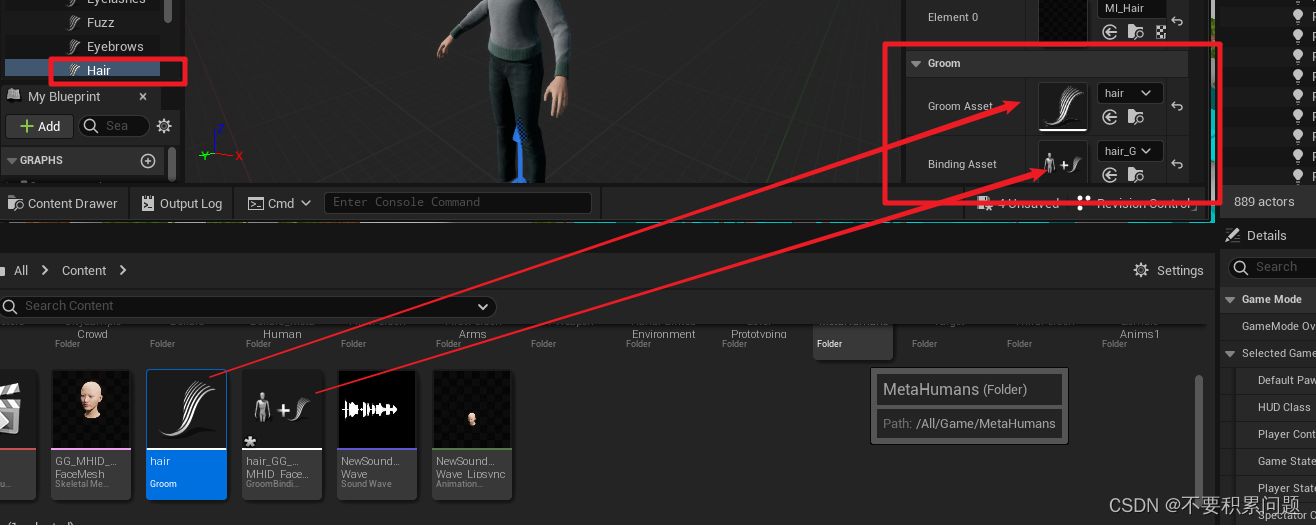Use selected asset for Element 0 material
The height and width of the screenshot is (525, 1316).
tap(1110, 32)
